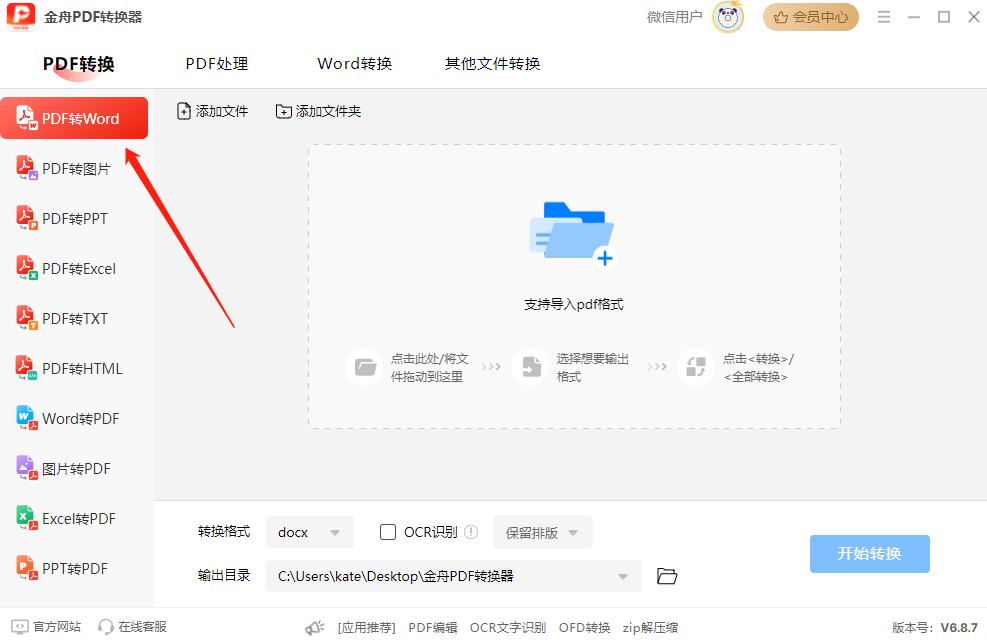
Task: Click the panda user avatar
Action: (728, 17)
